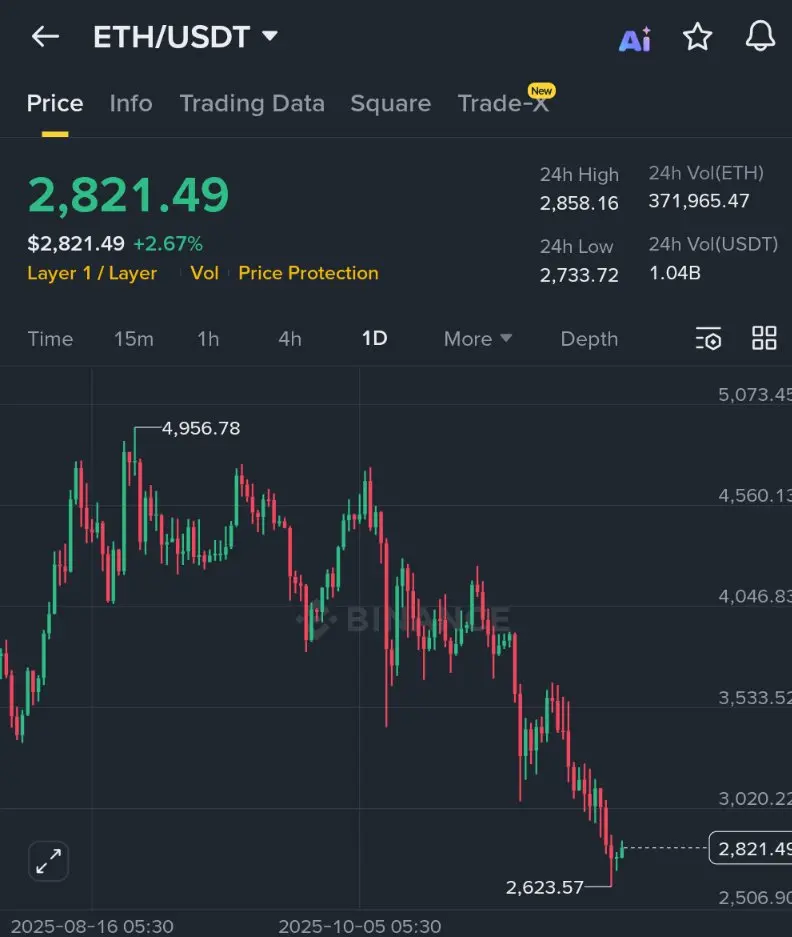
Task: Select the 4h chart interval
Action: click(290, 339)
